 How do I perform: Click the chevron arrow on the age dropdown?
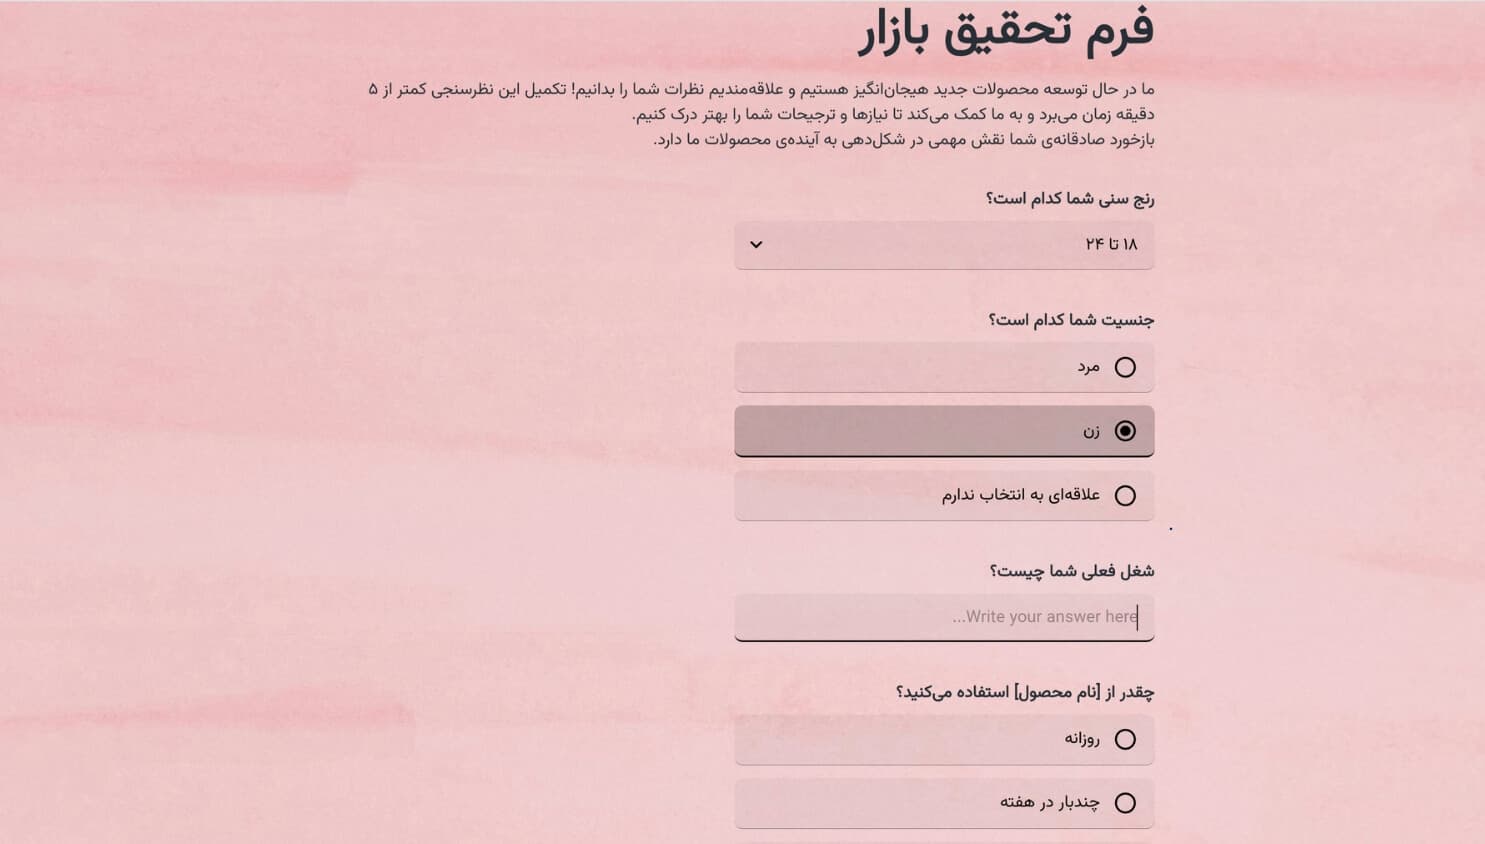[x=756, y=245]
